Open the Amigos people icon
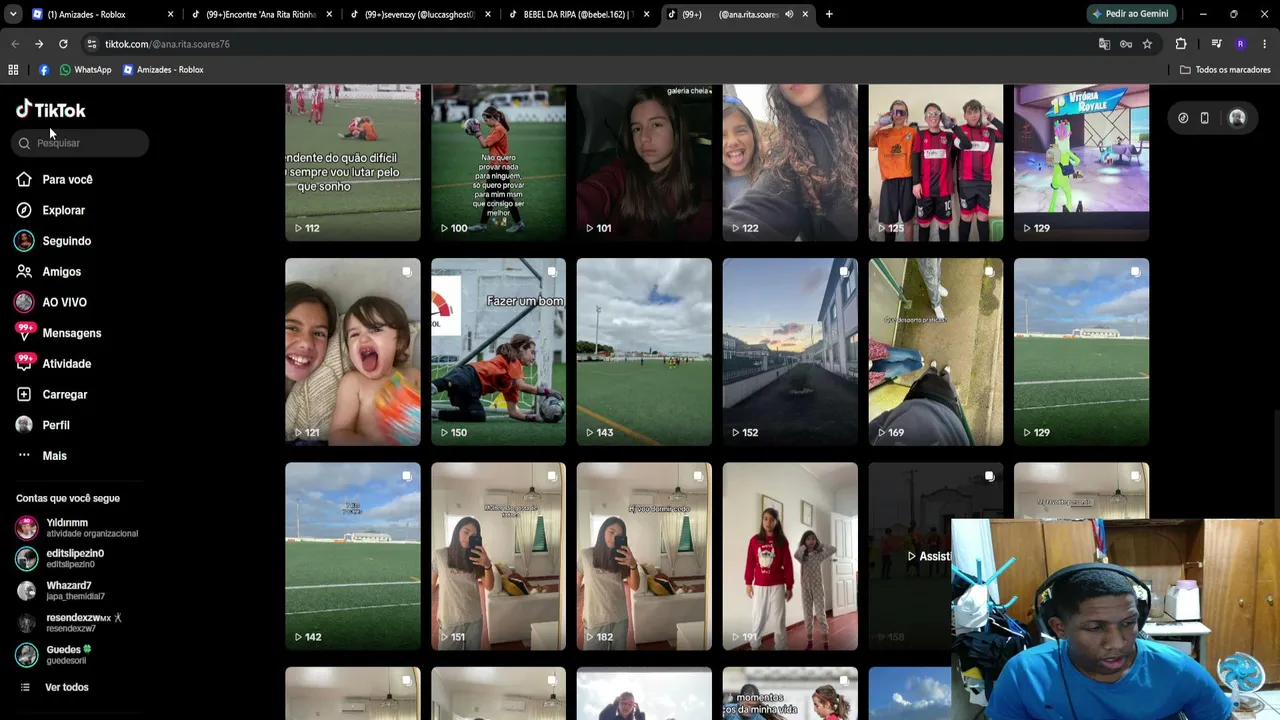 pyautogui.click(x=24, y=271)
